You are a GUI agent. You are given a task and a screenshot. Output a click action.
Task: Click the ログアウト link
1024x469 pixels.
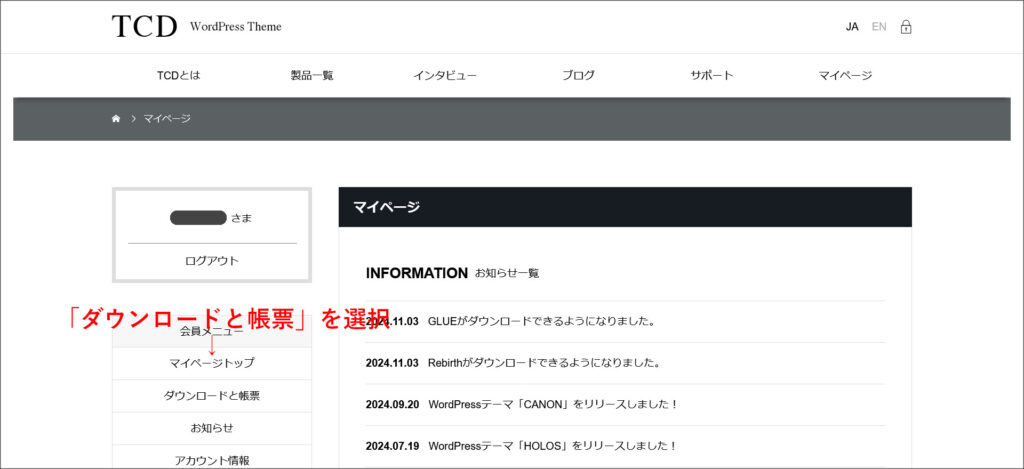click(x=212, y=261)
